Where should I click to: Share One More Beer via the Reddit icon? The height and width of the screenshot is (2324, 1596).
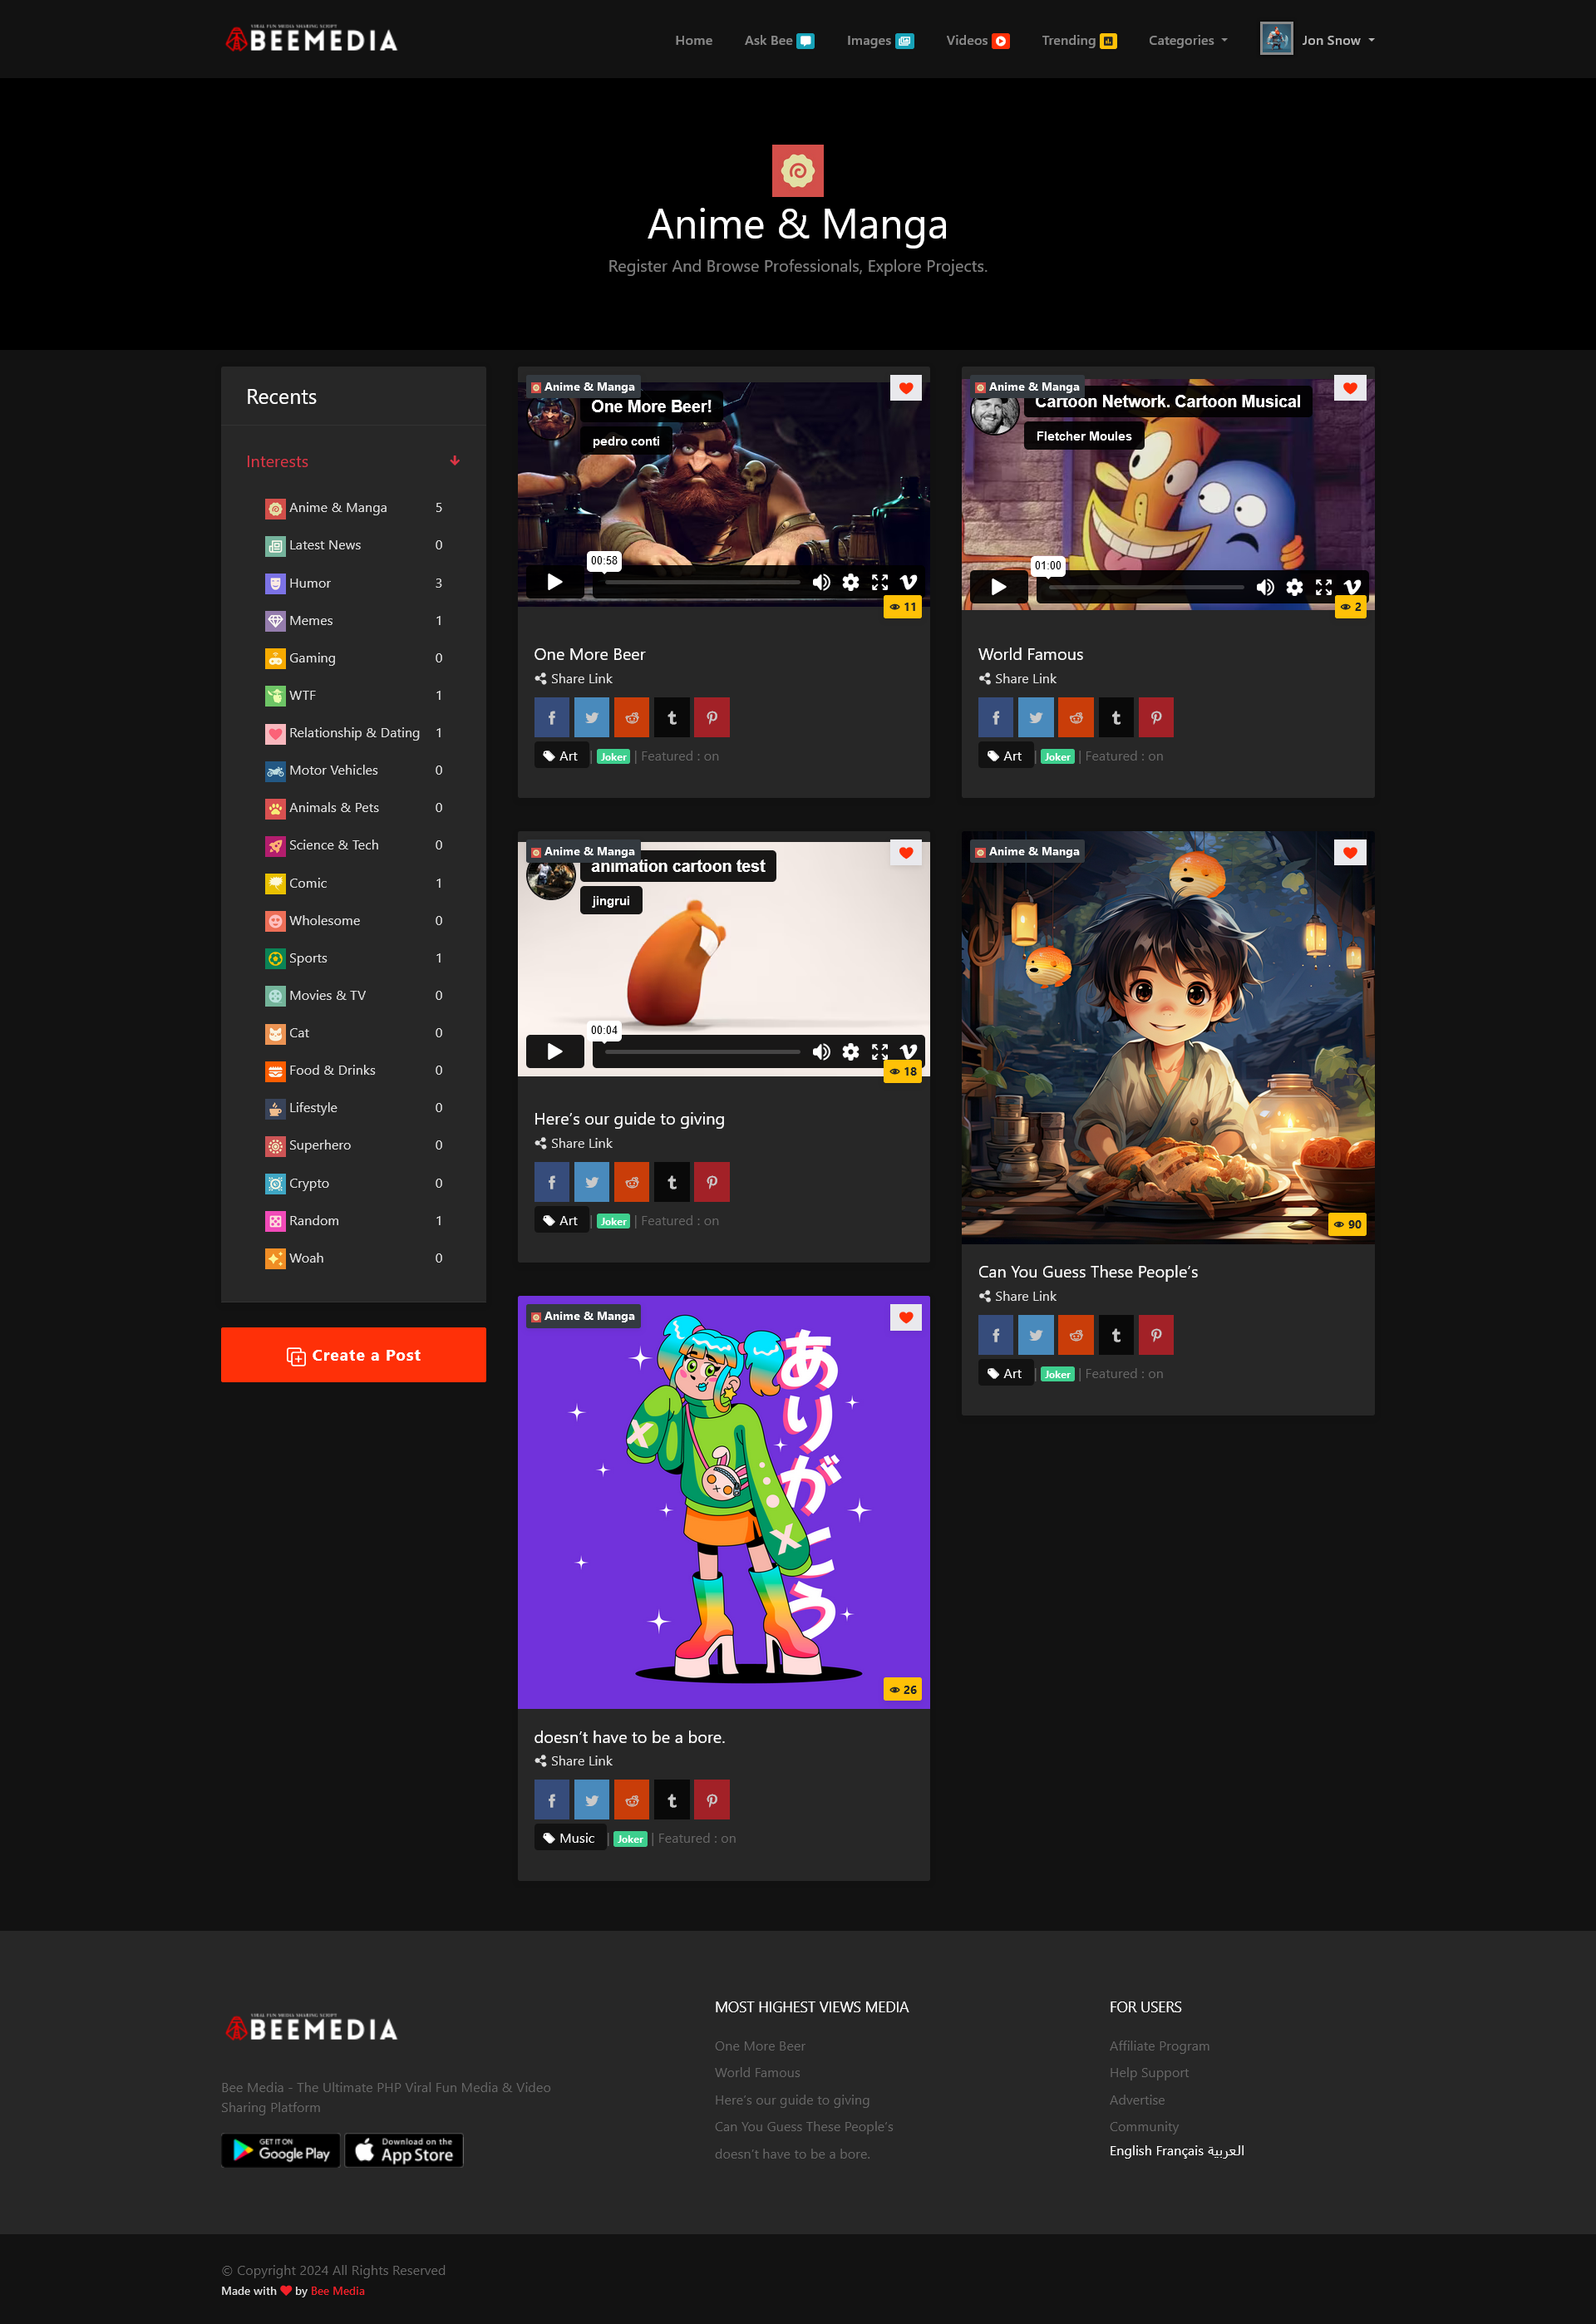631,717
